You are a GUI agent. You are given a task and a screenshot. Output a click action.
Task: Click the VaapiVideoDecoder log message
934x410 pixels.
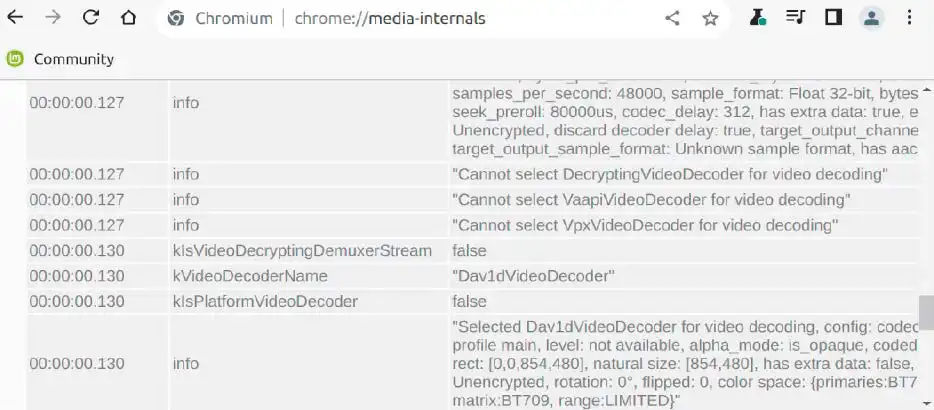tap(645, 200)
